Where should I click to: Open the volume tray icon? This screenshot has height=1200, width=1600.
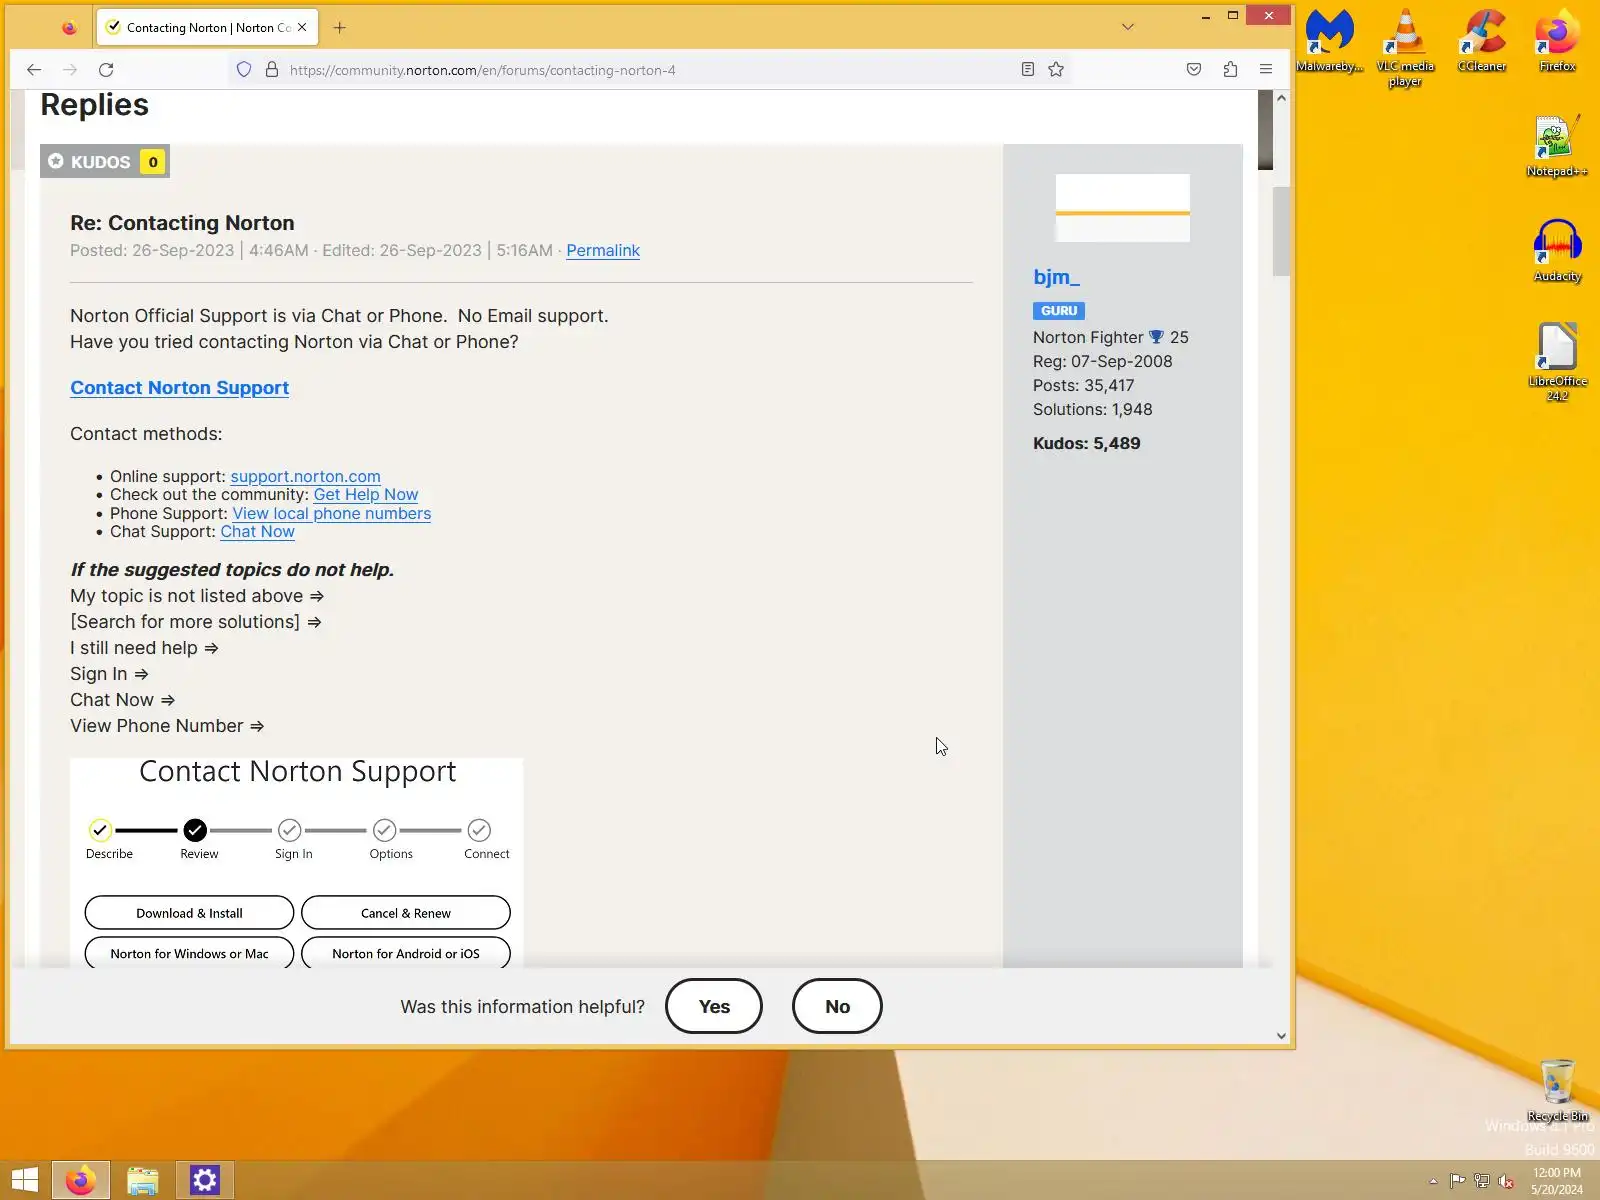1505,1181
